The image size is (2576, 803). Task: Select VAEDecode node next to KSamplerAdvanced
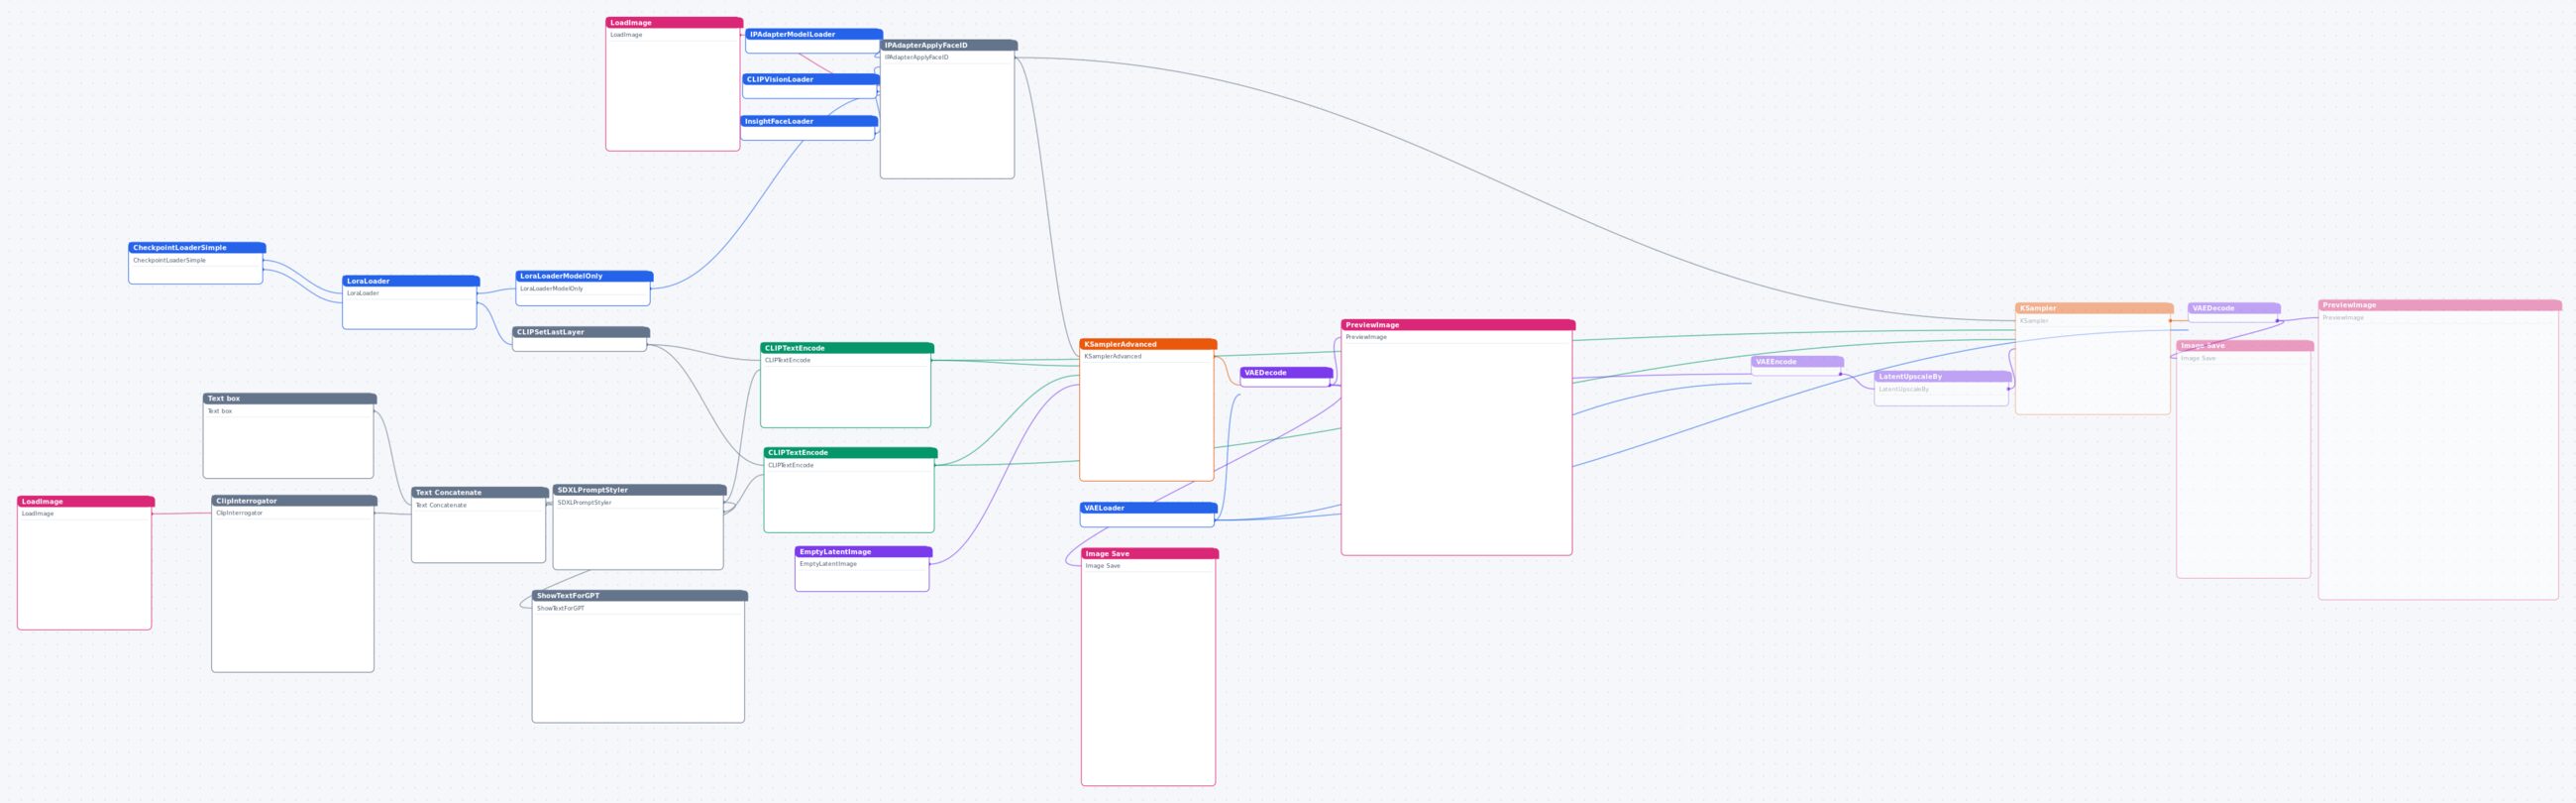(x=1287, y=377)
